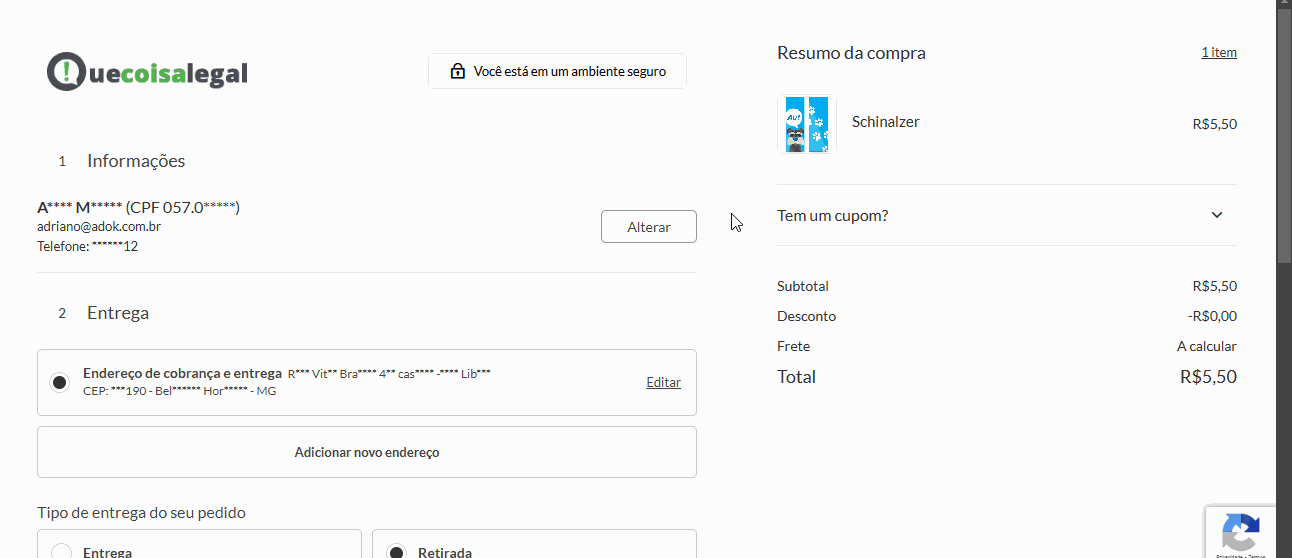Viewport: 1292px width, 558px height.
Task: Click the Resumo da compra heading
Action: (x=851, y=53)
